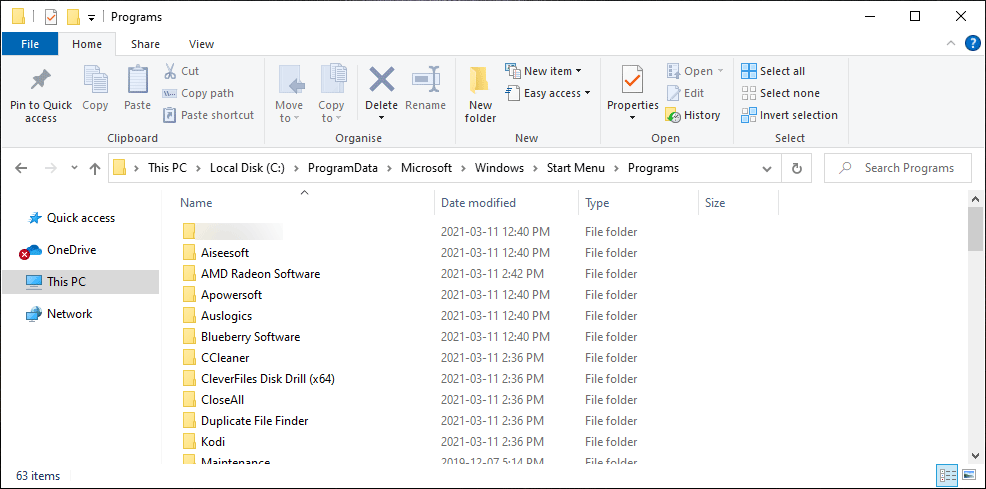Click the Properties checkmark icon
986x489 pixels.
(x=633, y=80)
